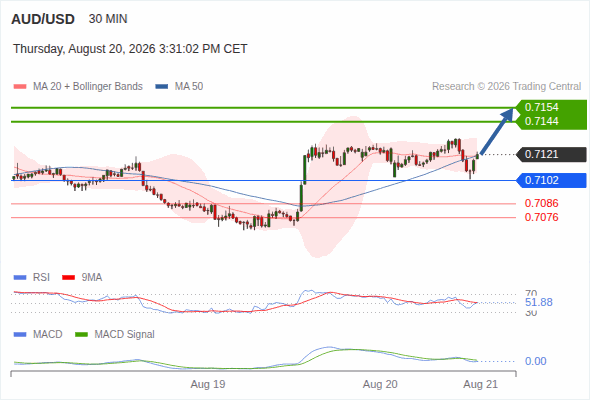Click the AUD/USD chart title
This screenshot has height=400, width=590.
click(43, 19)
